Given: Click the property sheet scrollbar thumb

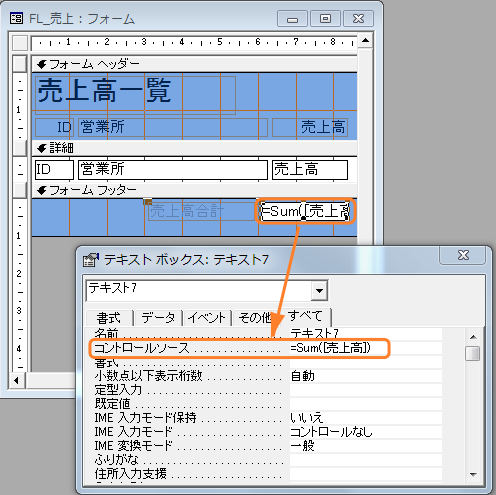Looking at the screenshot, I should [473, 354].
